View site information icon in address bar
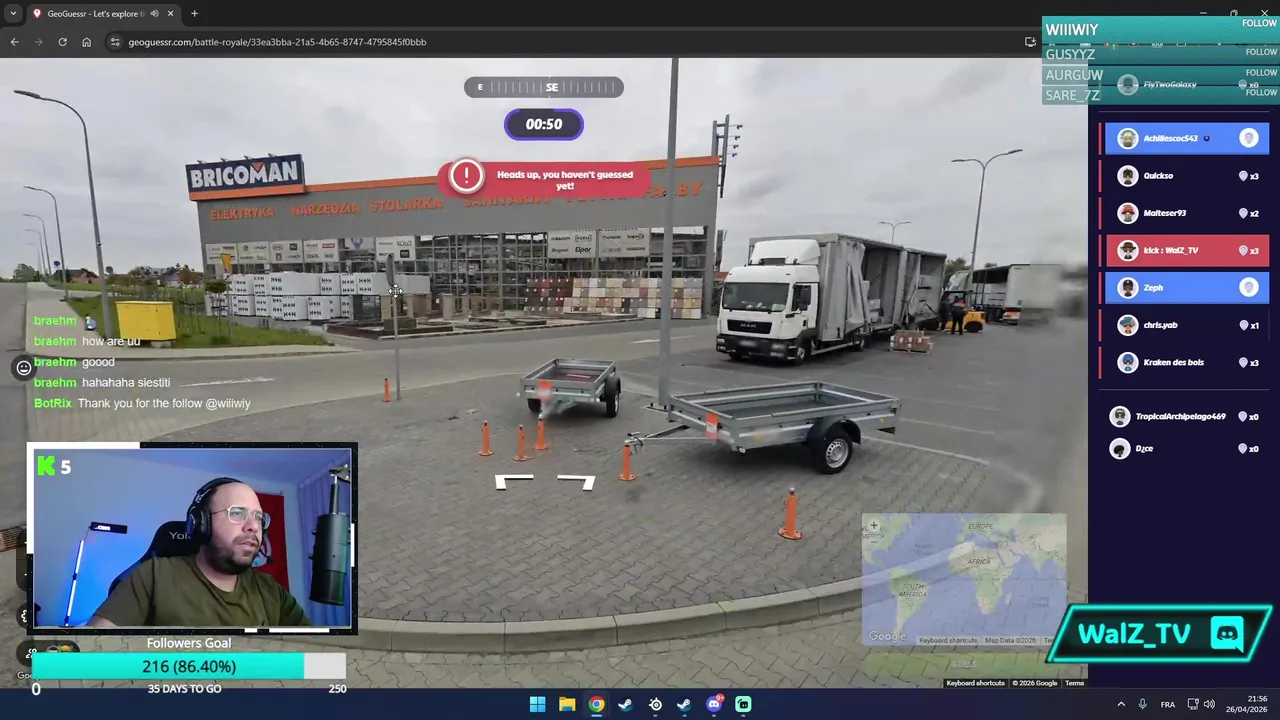 [x=115, y=42]
